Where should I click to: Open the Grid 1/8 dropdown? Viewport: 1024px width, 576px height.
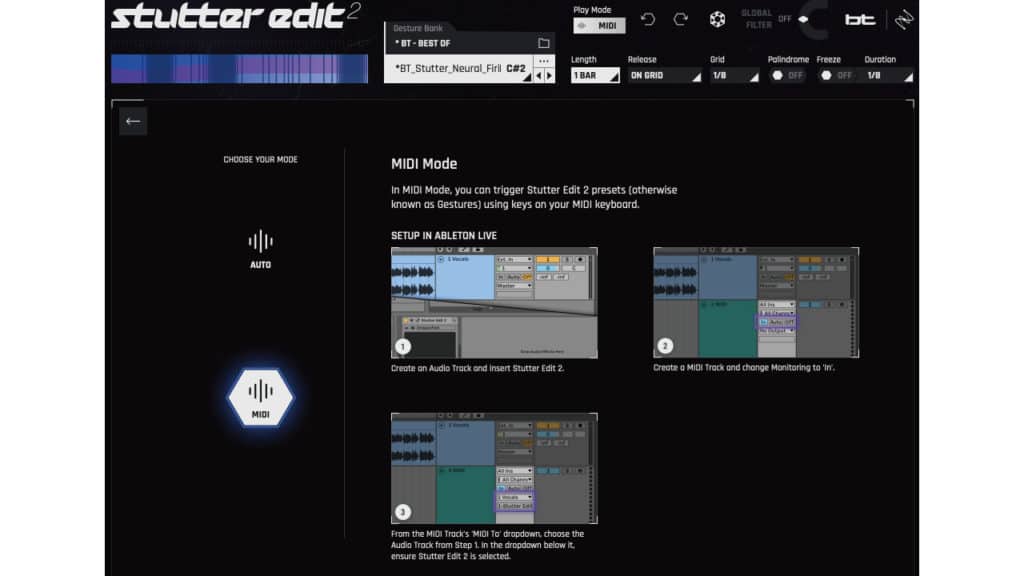(x=735, y=76)
